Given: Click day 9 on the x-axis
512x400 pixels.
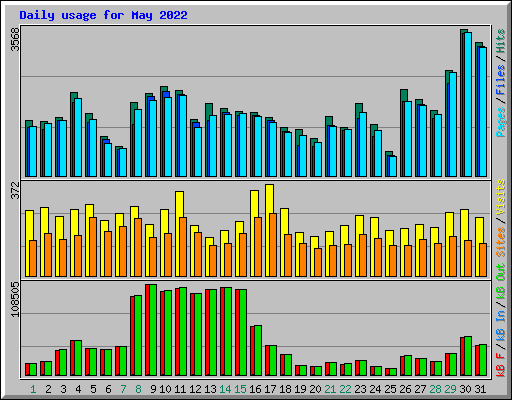Looking at the screenshot, I should (x=153, y=389).
